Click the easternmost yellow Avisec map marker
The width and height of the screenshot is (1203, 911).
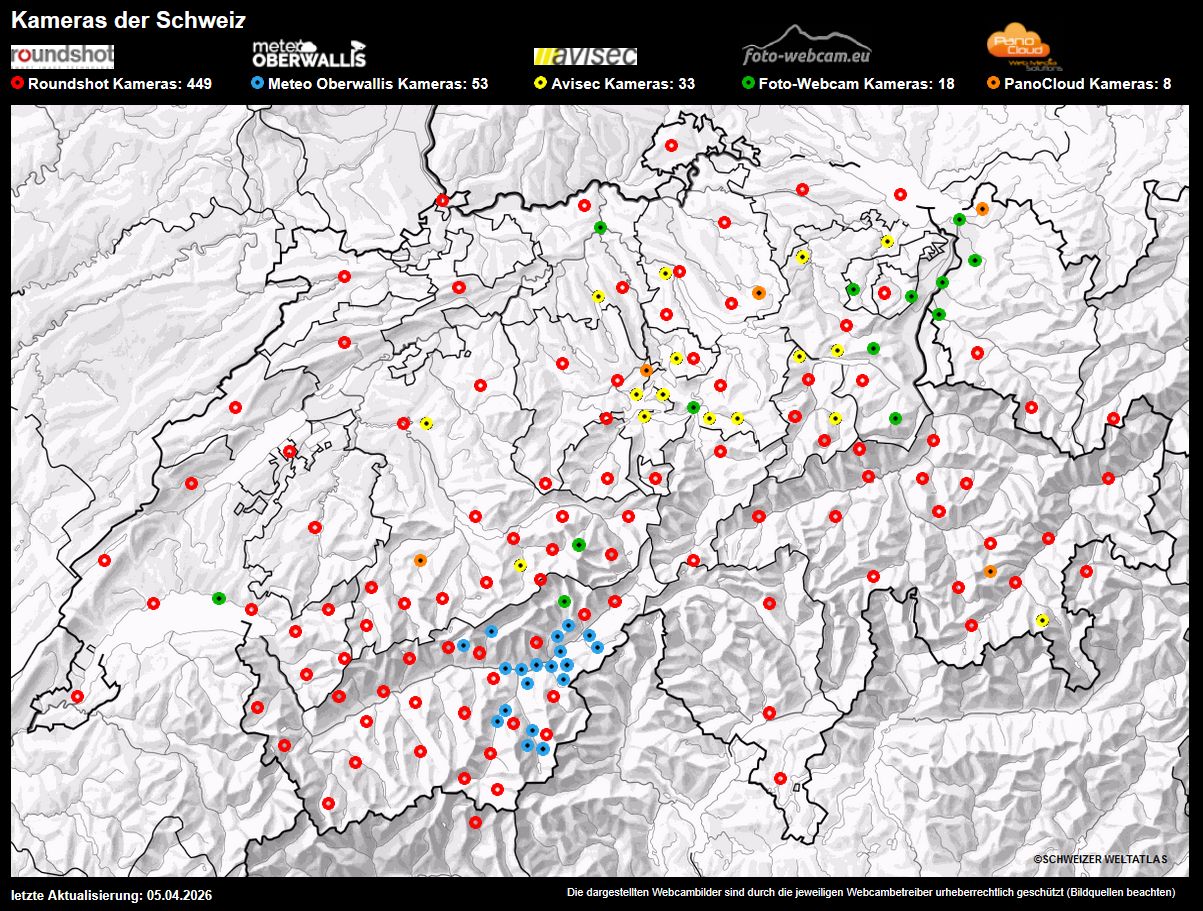(x=1043, y=620)
